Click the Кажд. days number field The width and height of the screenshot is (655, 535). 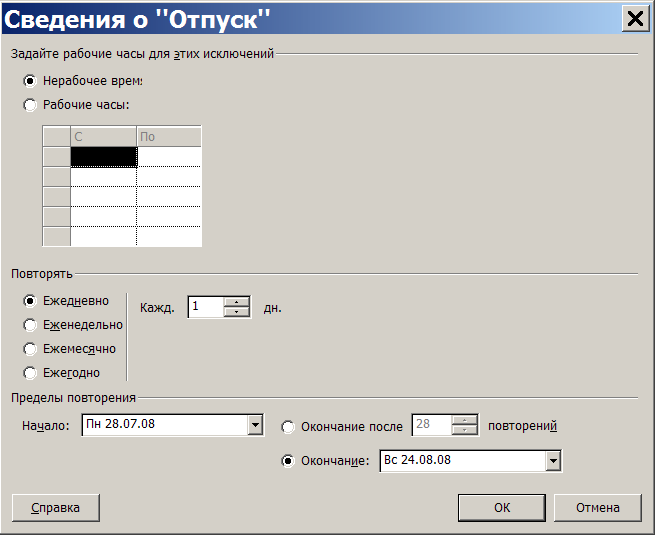pyautogui.click(x=206, y=307)
